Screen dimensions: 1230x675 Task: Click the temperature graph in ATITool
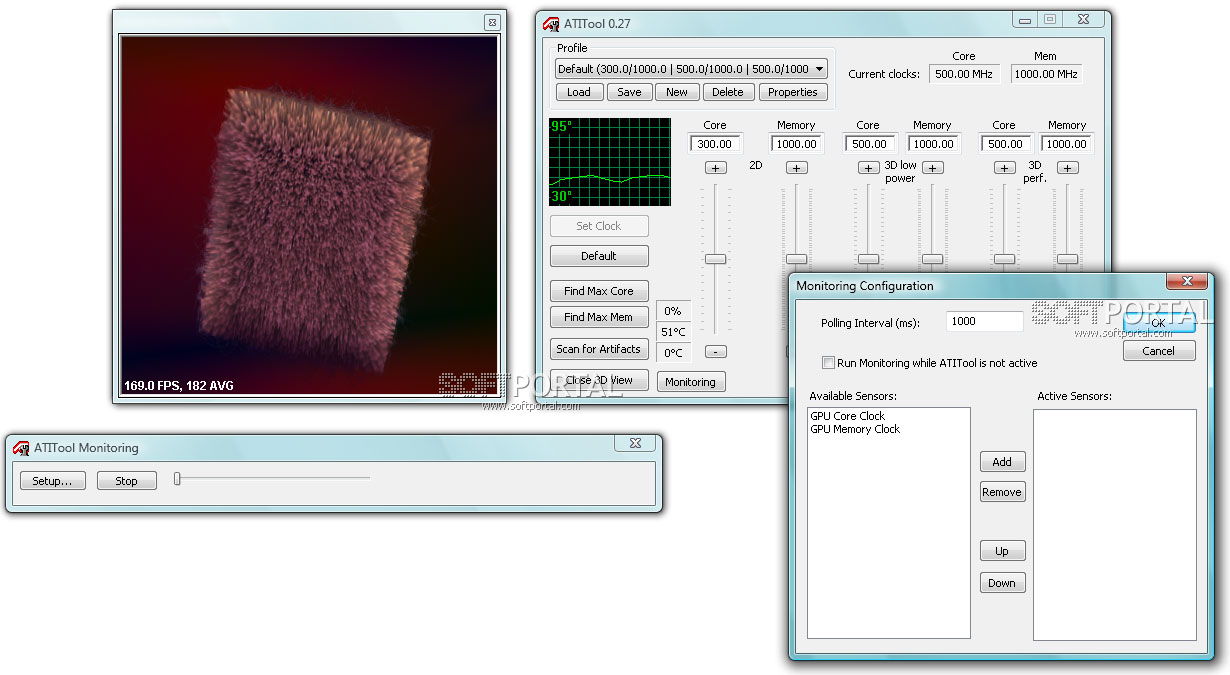pyautogui.click(x=610, y=161)
